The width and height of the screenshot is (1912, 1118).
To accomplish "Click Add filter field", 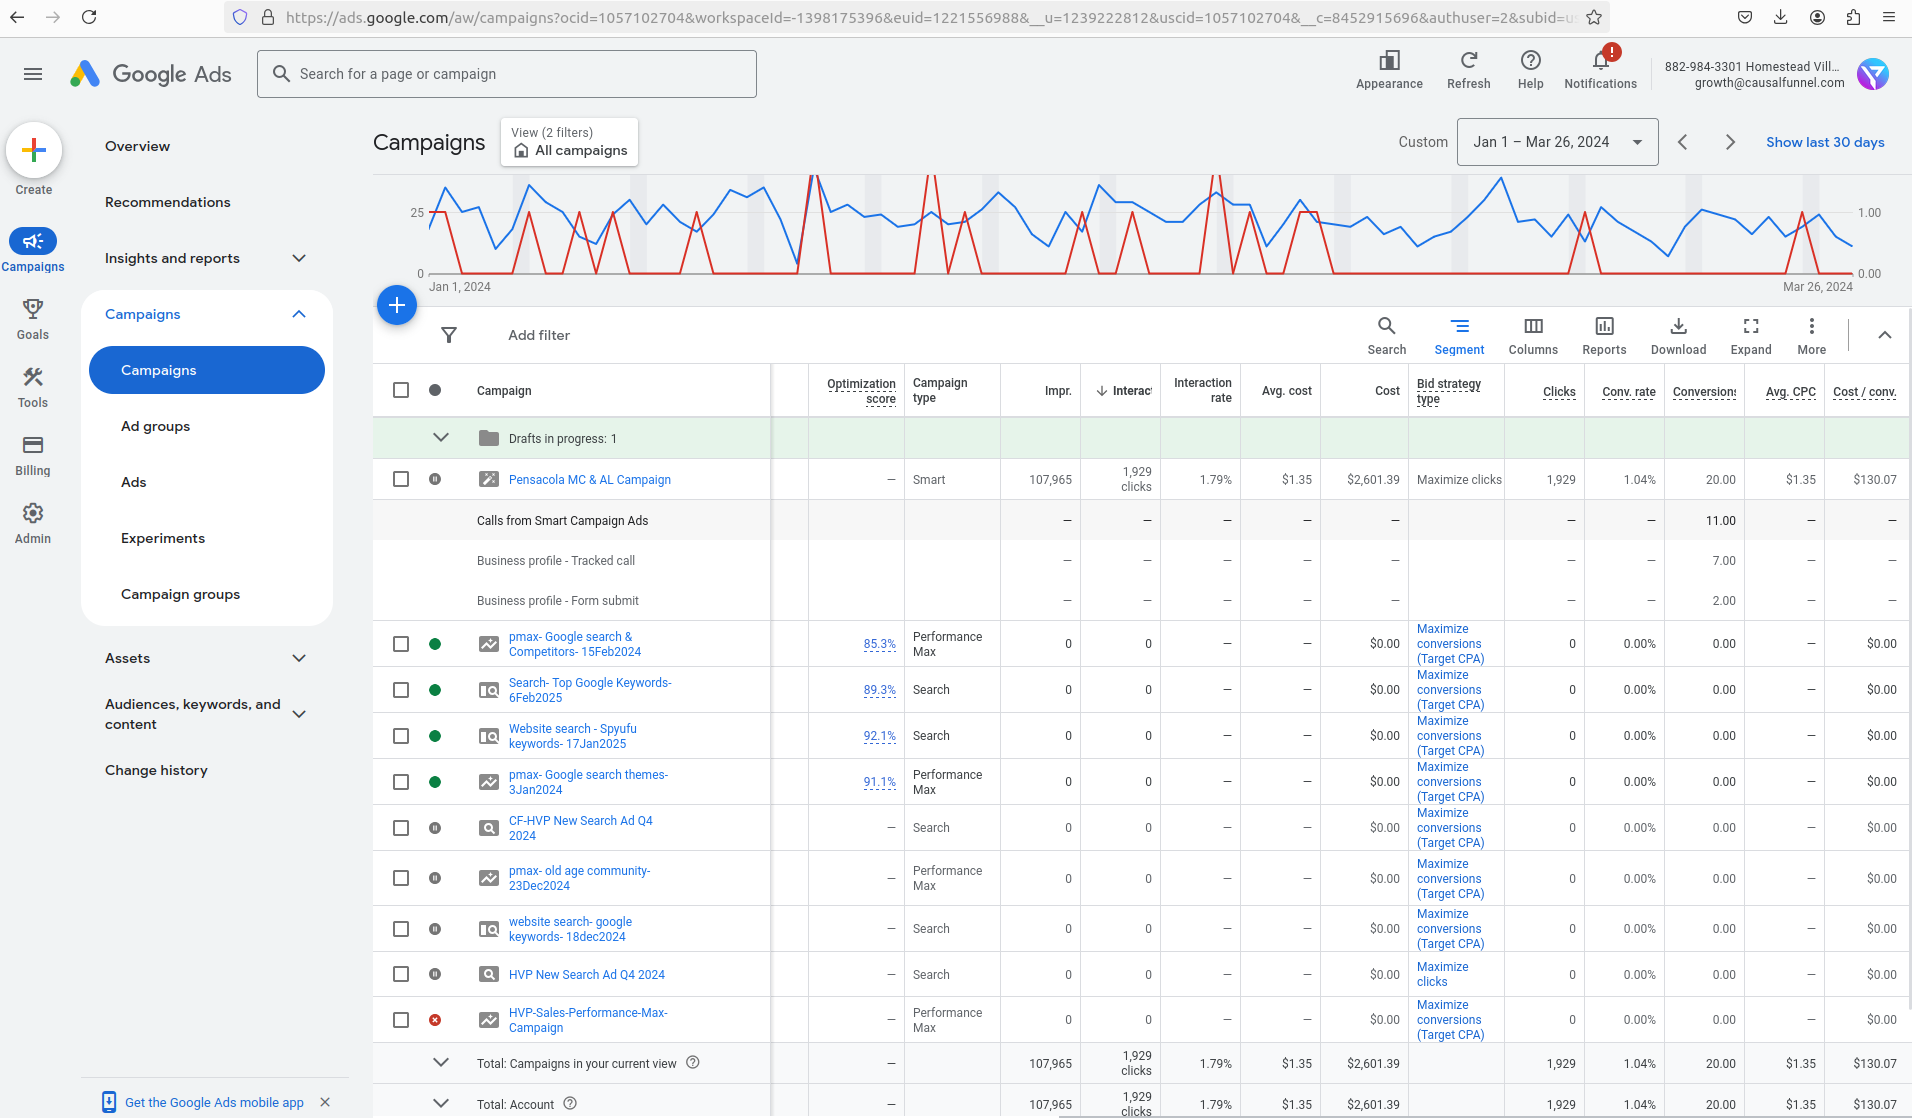I will coord(539,335).
